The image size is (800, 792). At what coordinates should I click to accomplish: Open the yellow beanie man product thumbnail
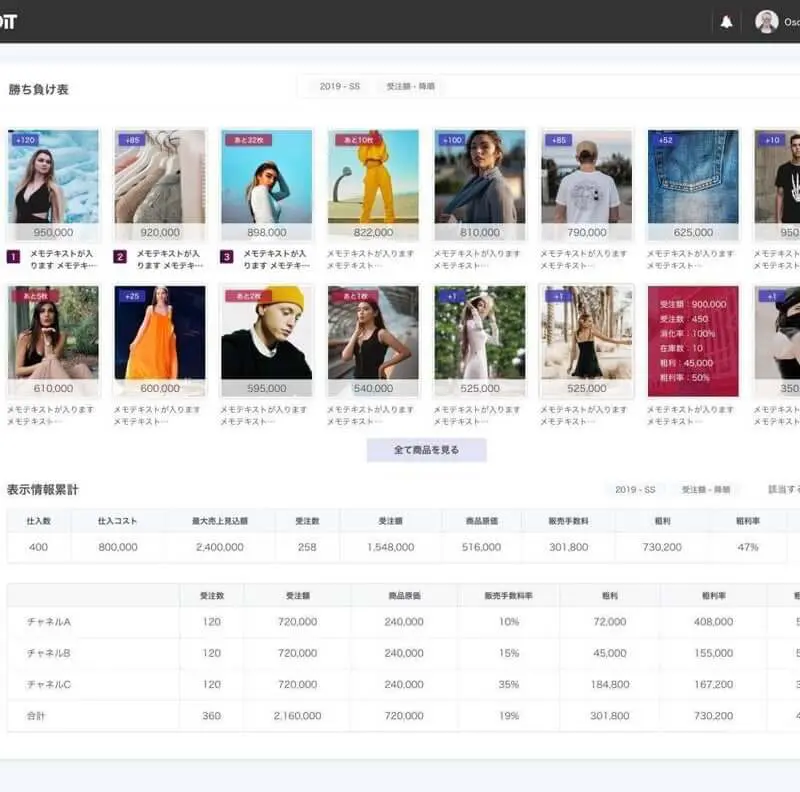coord(266,332)
